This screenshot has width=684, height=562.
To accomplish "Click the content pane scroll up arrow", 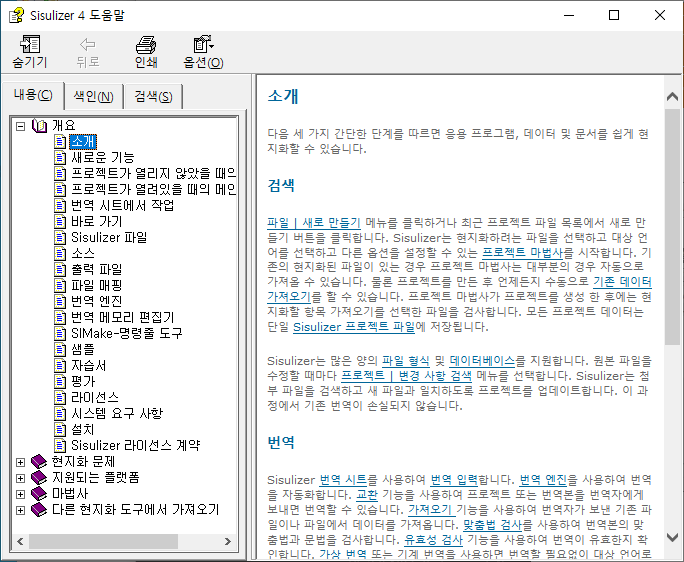I will coord(672,96).
